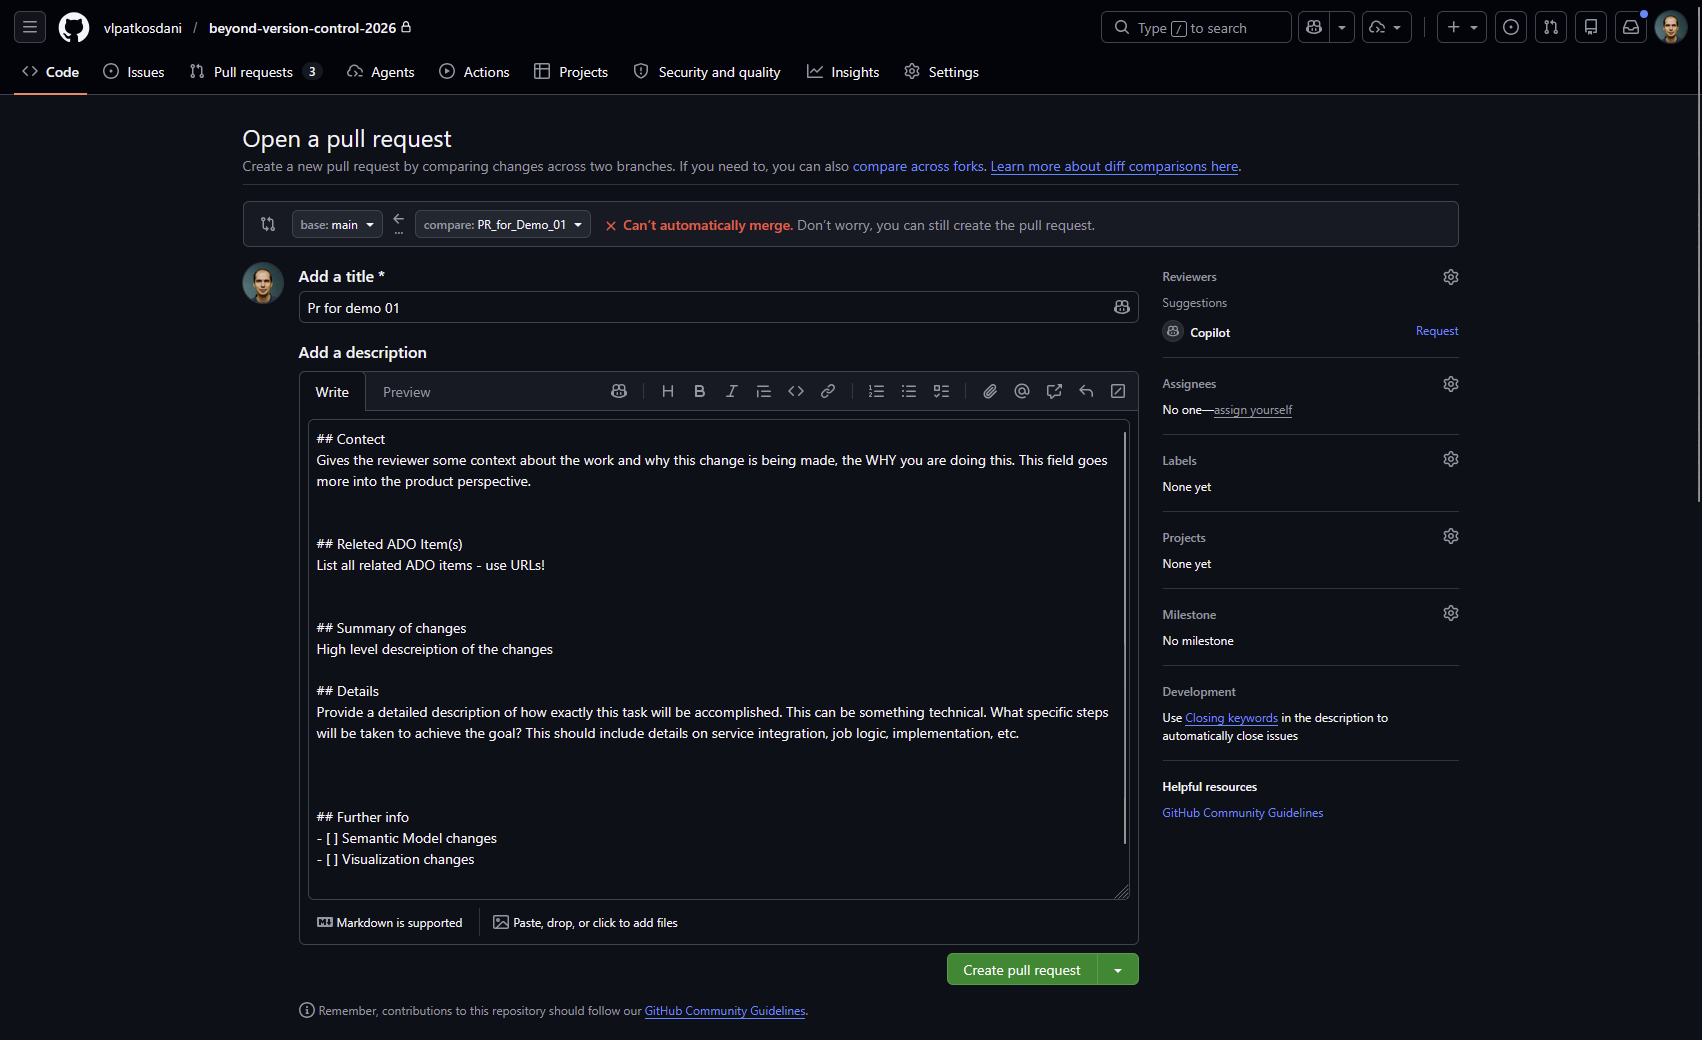Insert a quote block icon
Screen dimensions: 1702x1040
(x=764, y=392)
